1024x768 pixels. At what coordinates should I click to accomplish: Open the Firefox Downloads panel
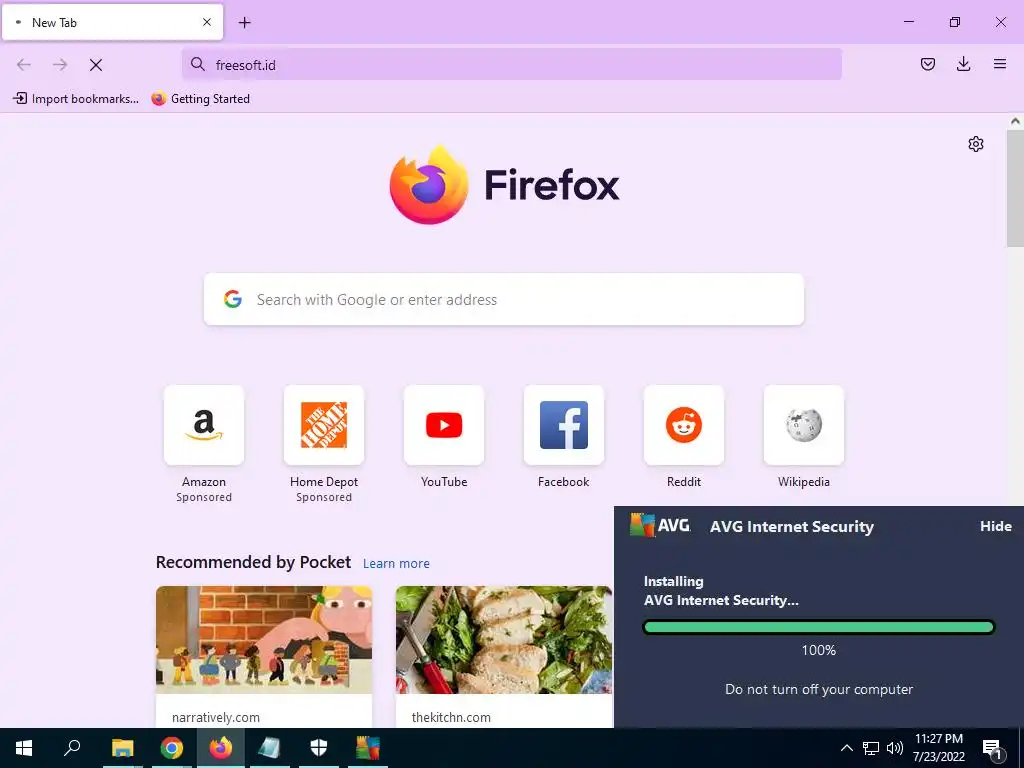[963, 64]
